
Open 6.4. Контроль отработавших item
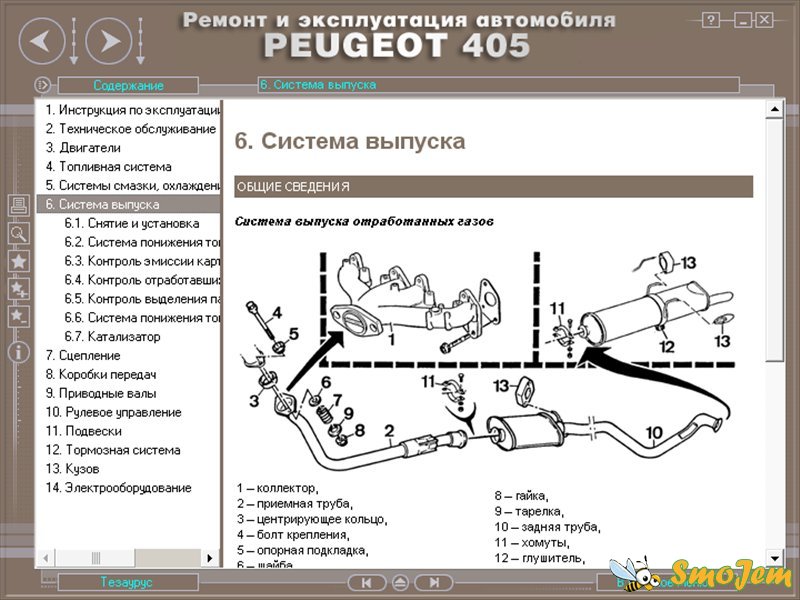(142, 280)
